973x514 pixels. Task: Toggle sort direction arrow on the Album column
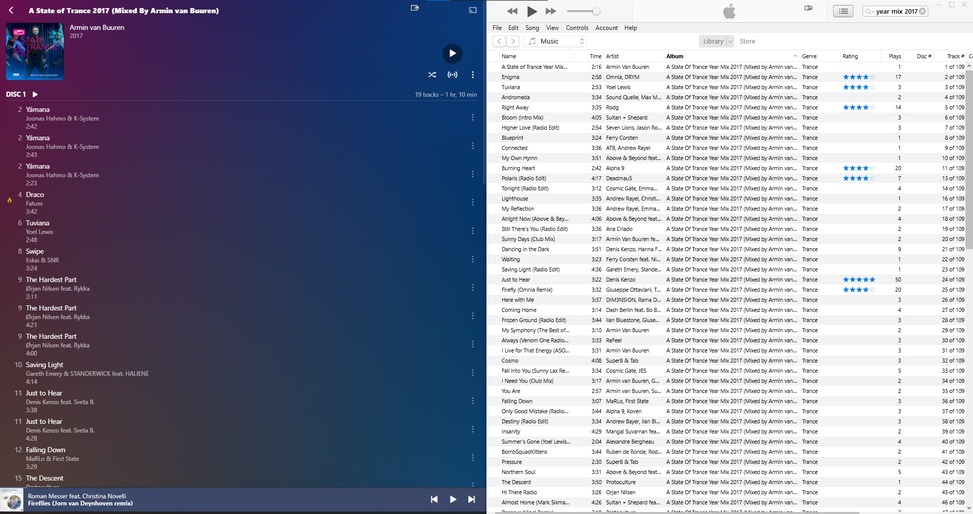(x=795, y=56)
